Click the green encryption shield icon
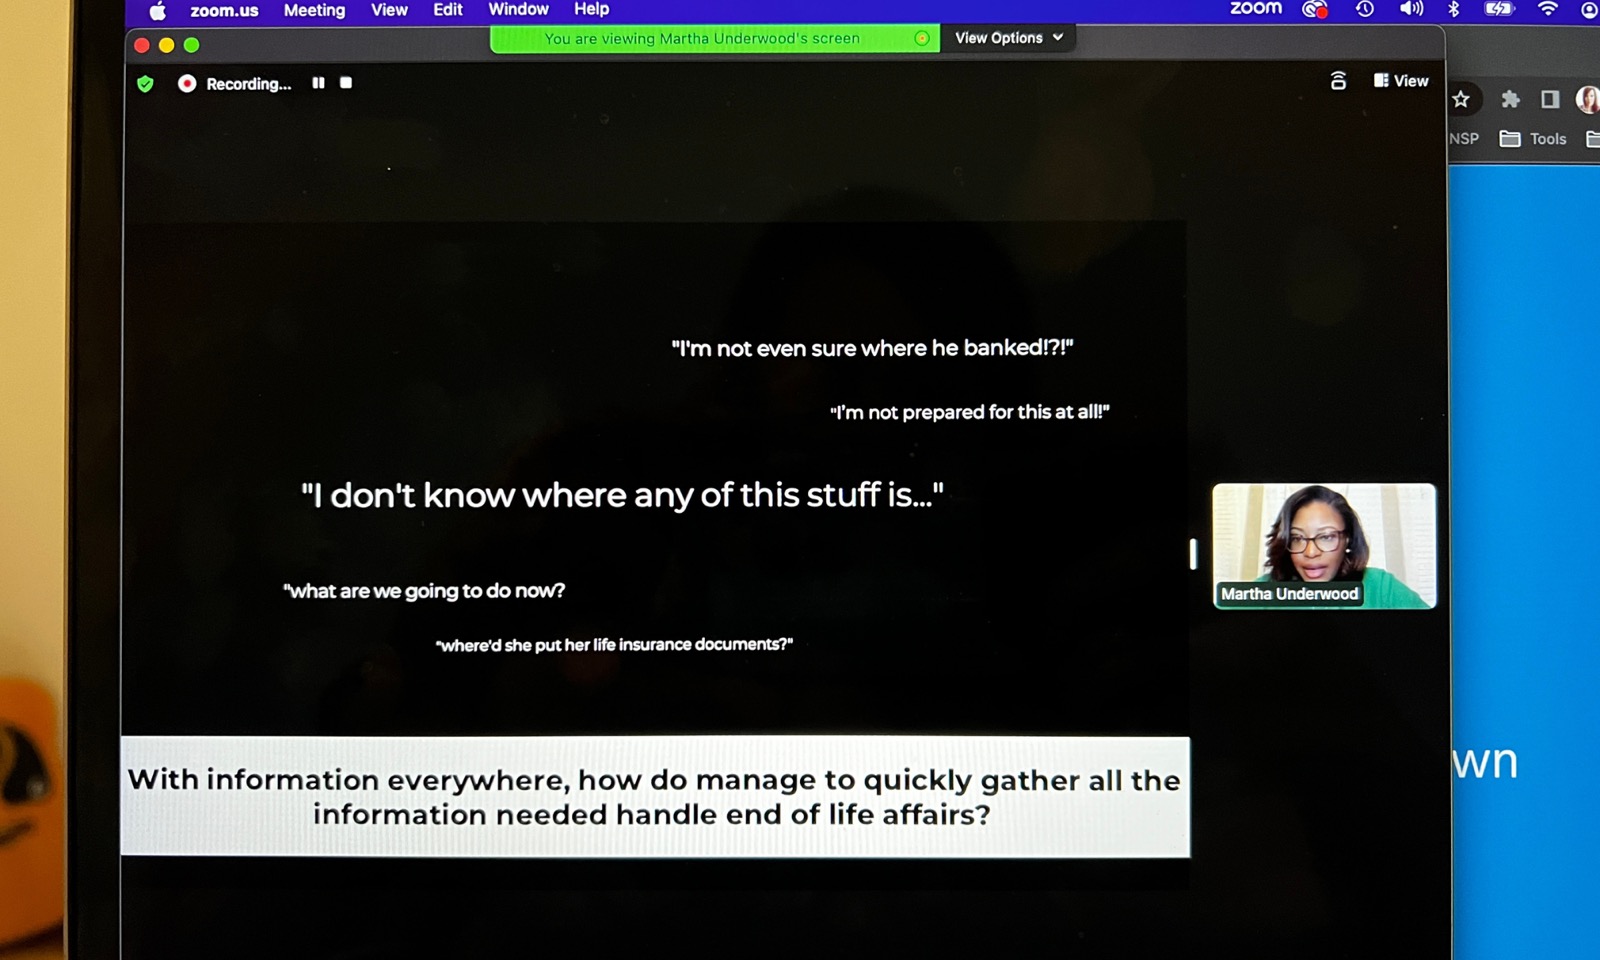 pos(145,84)
